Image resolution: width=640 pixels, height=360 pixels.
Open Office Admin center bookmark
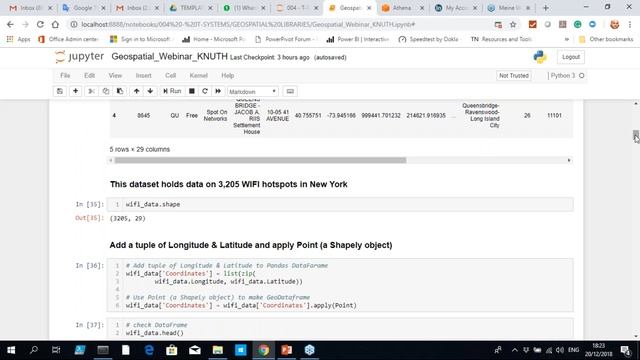69,39
